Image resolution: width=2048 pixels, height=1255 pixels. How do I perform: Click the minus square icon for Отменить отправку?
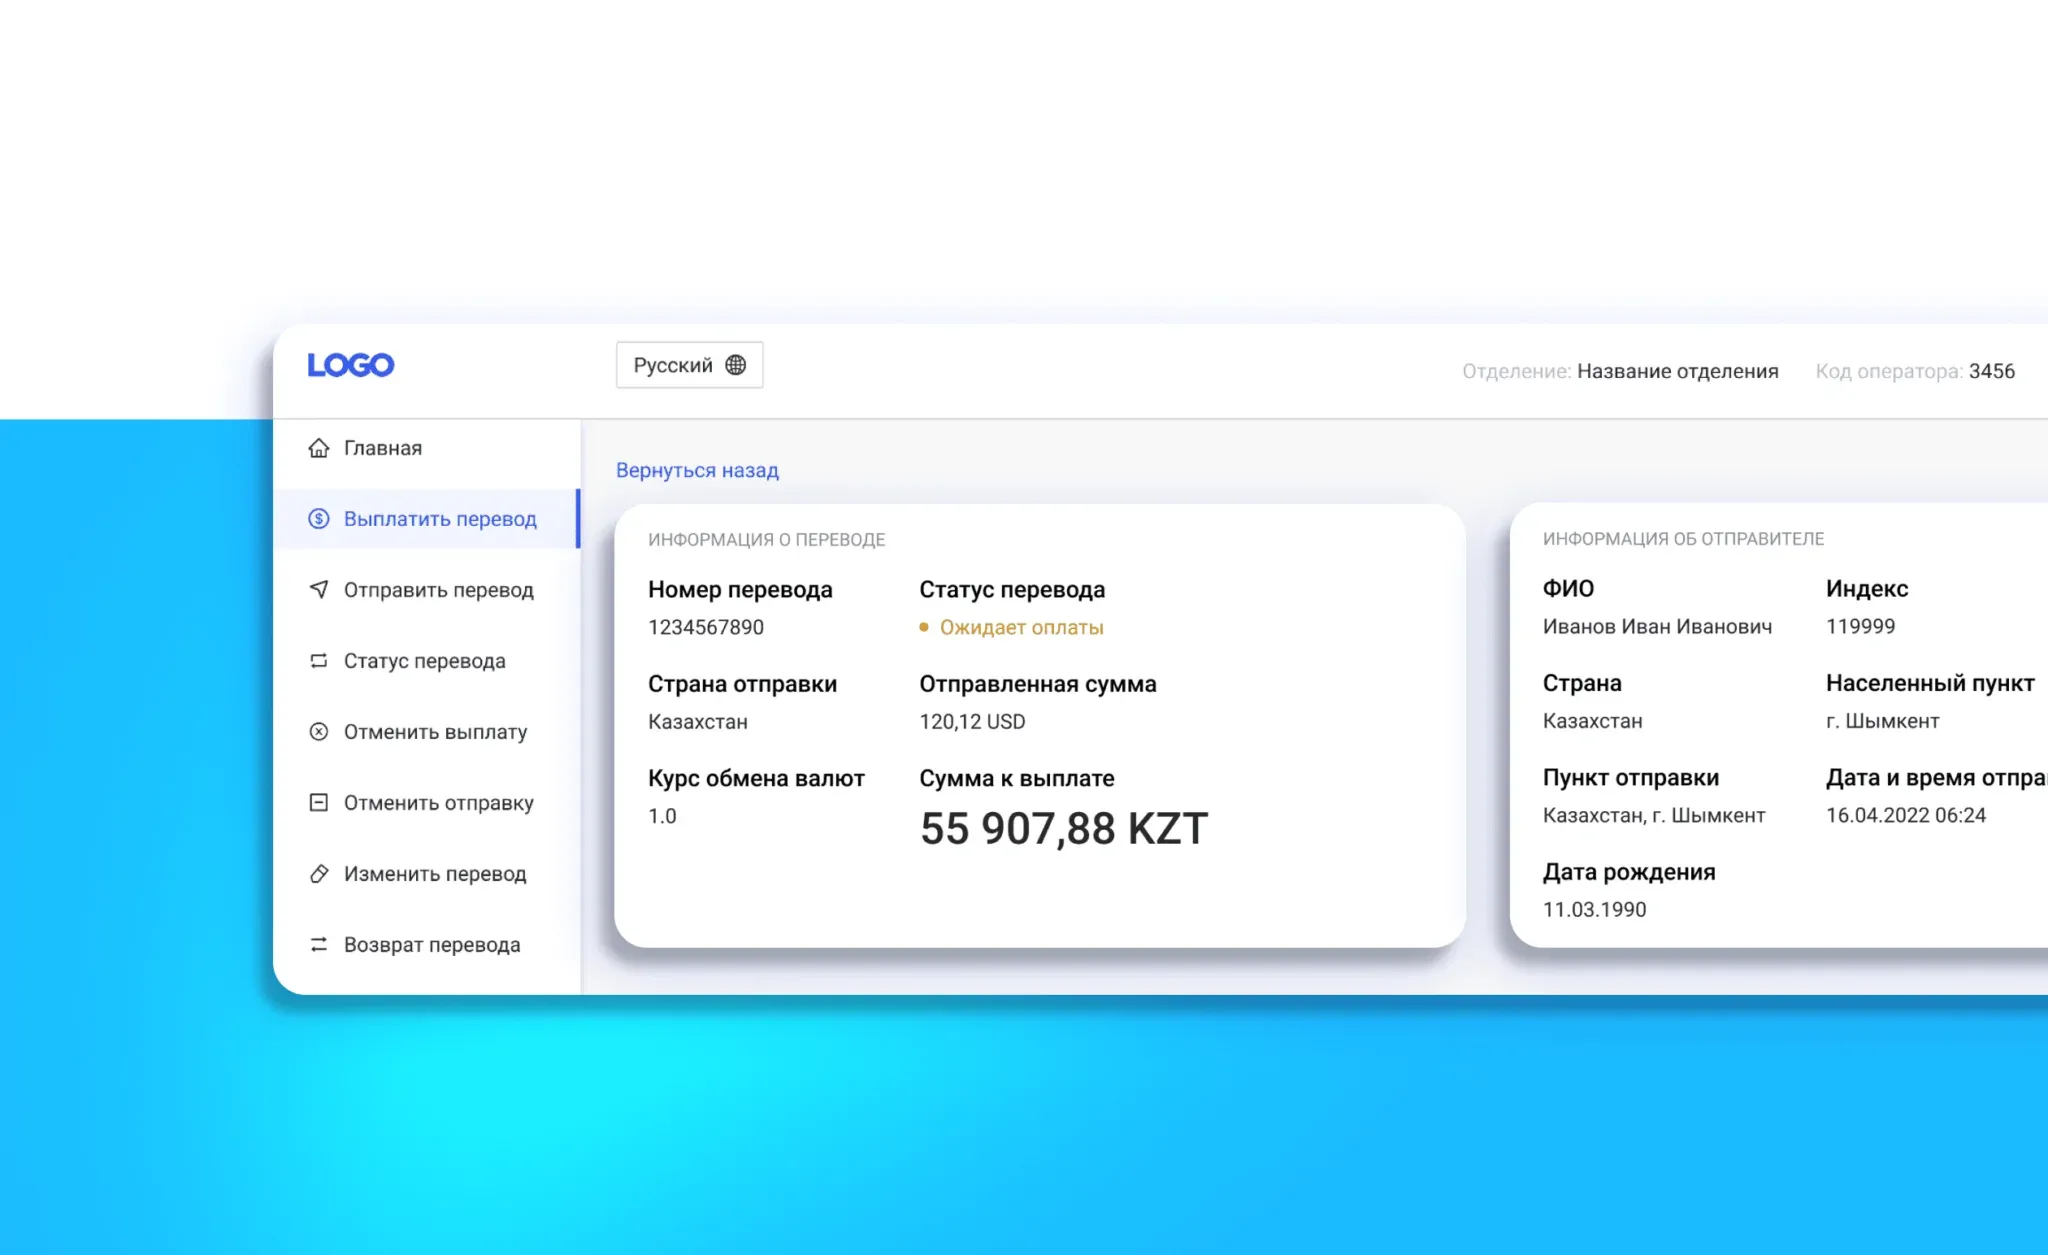318,803
